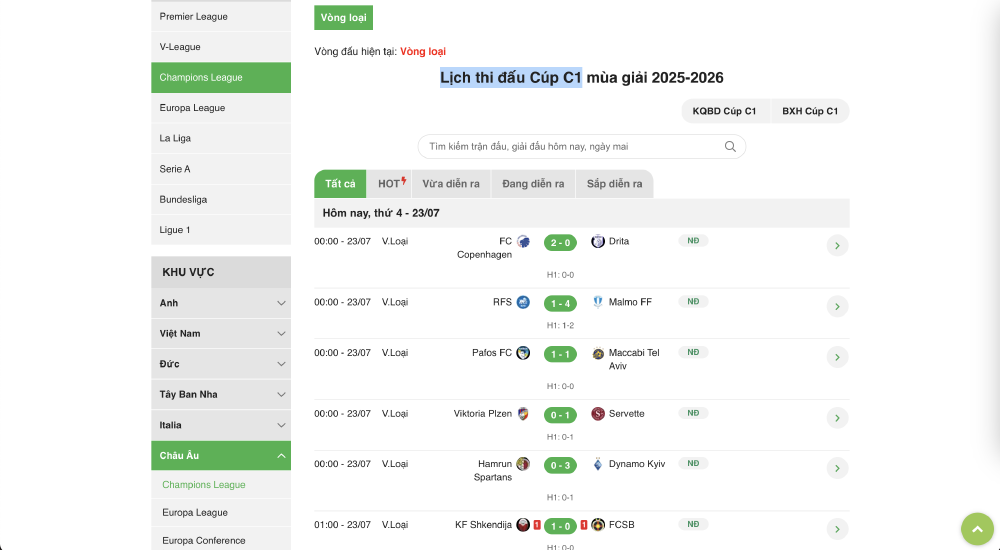Open details arrow for RFS match

coord(838,306)
